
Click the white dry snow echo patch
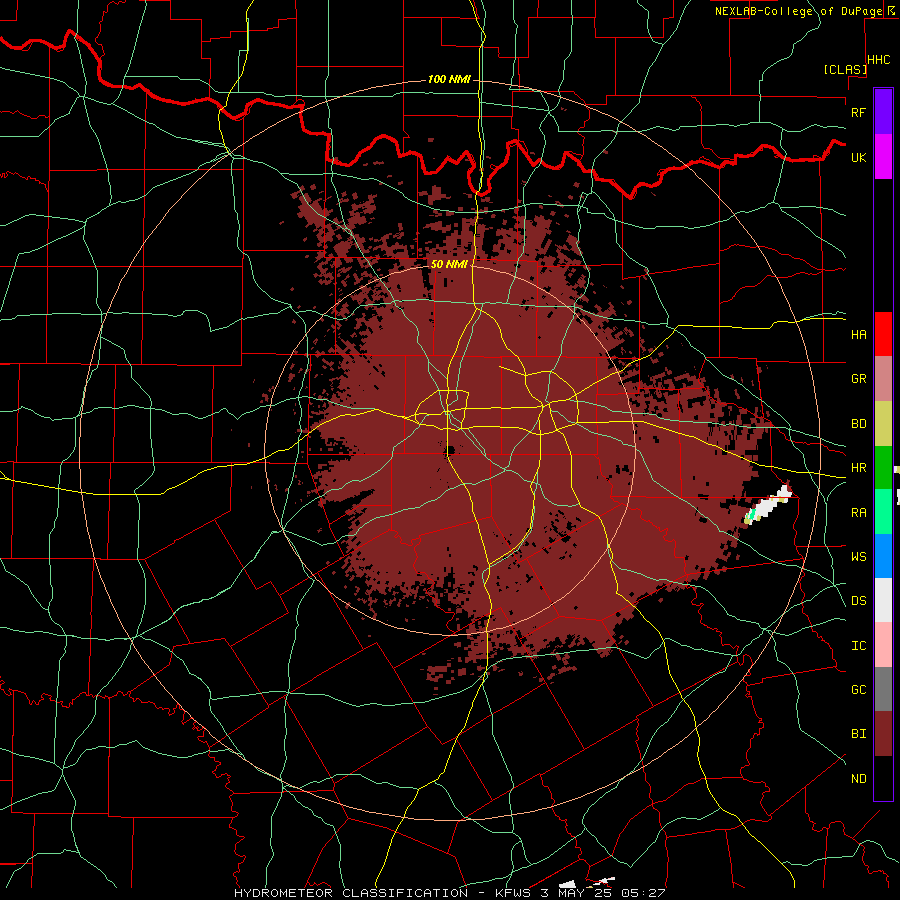pos(769,505)
